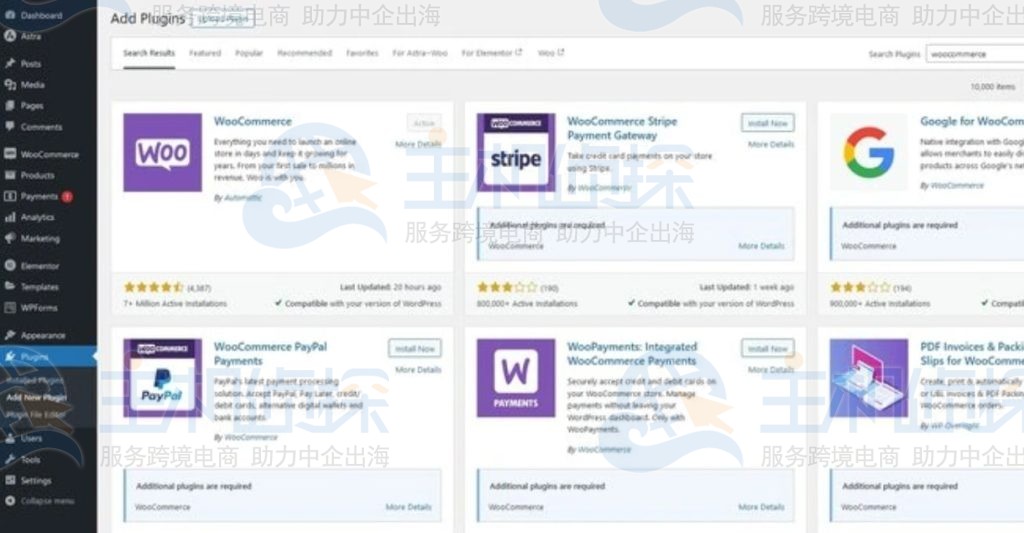Click the WooPayments W Payments thumbnail
This screenshot has height=533, width=1024.
pyautogui.click(x=516, y=378)
